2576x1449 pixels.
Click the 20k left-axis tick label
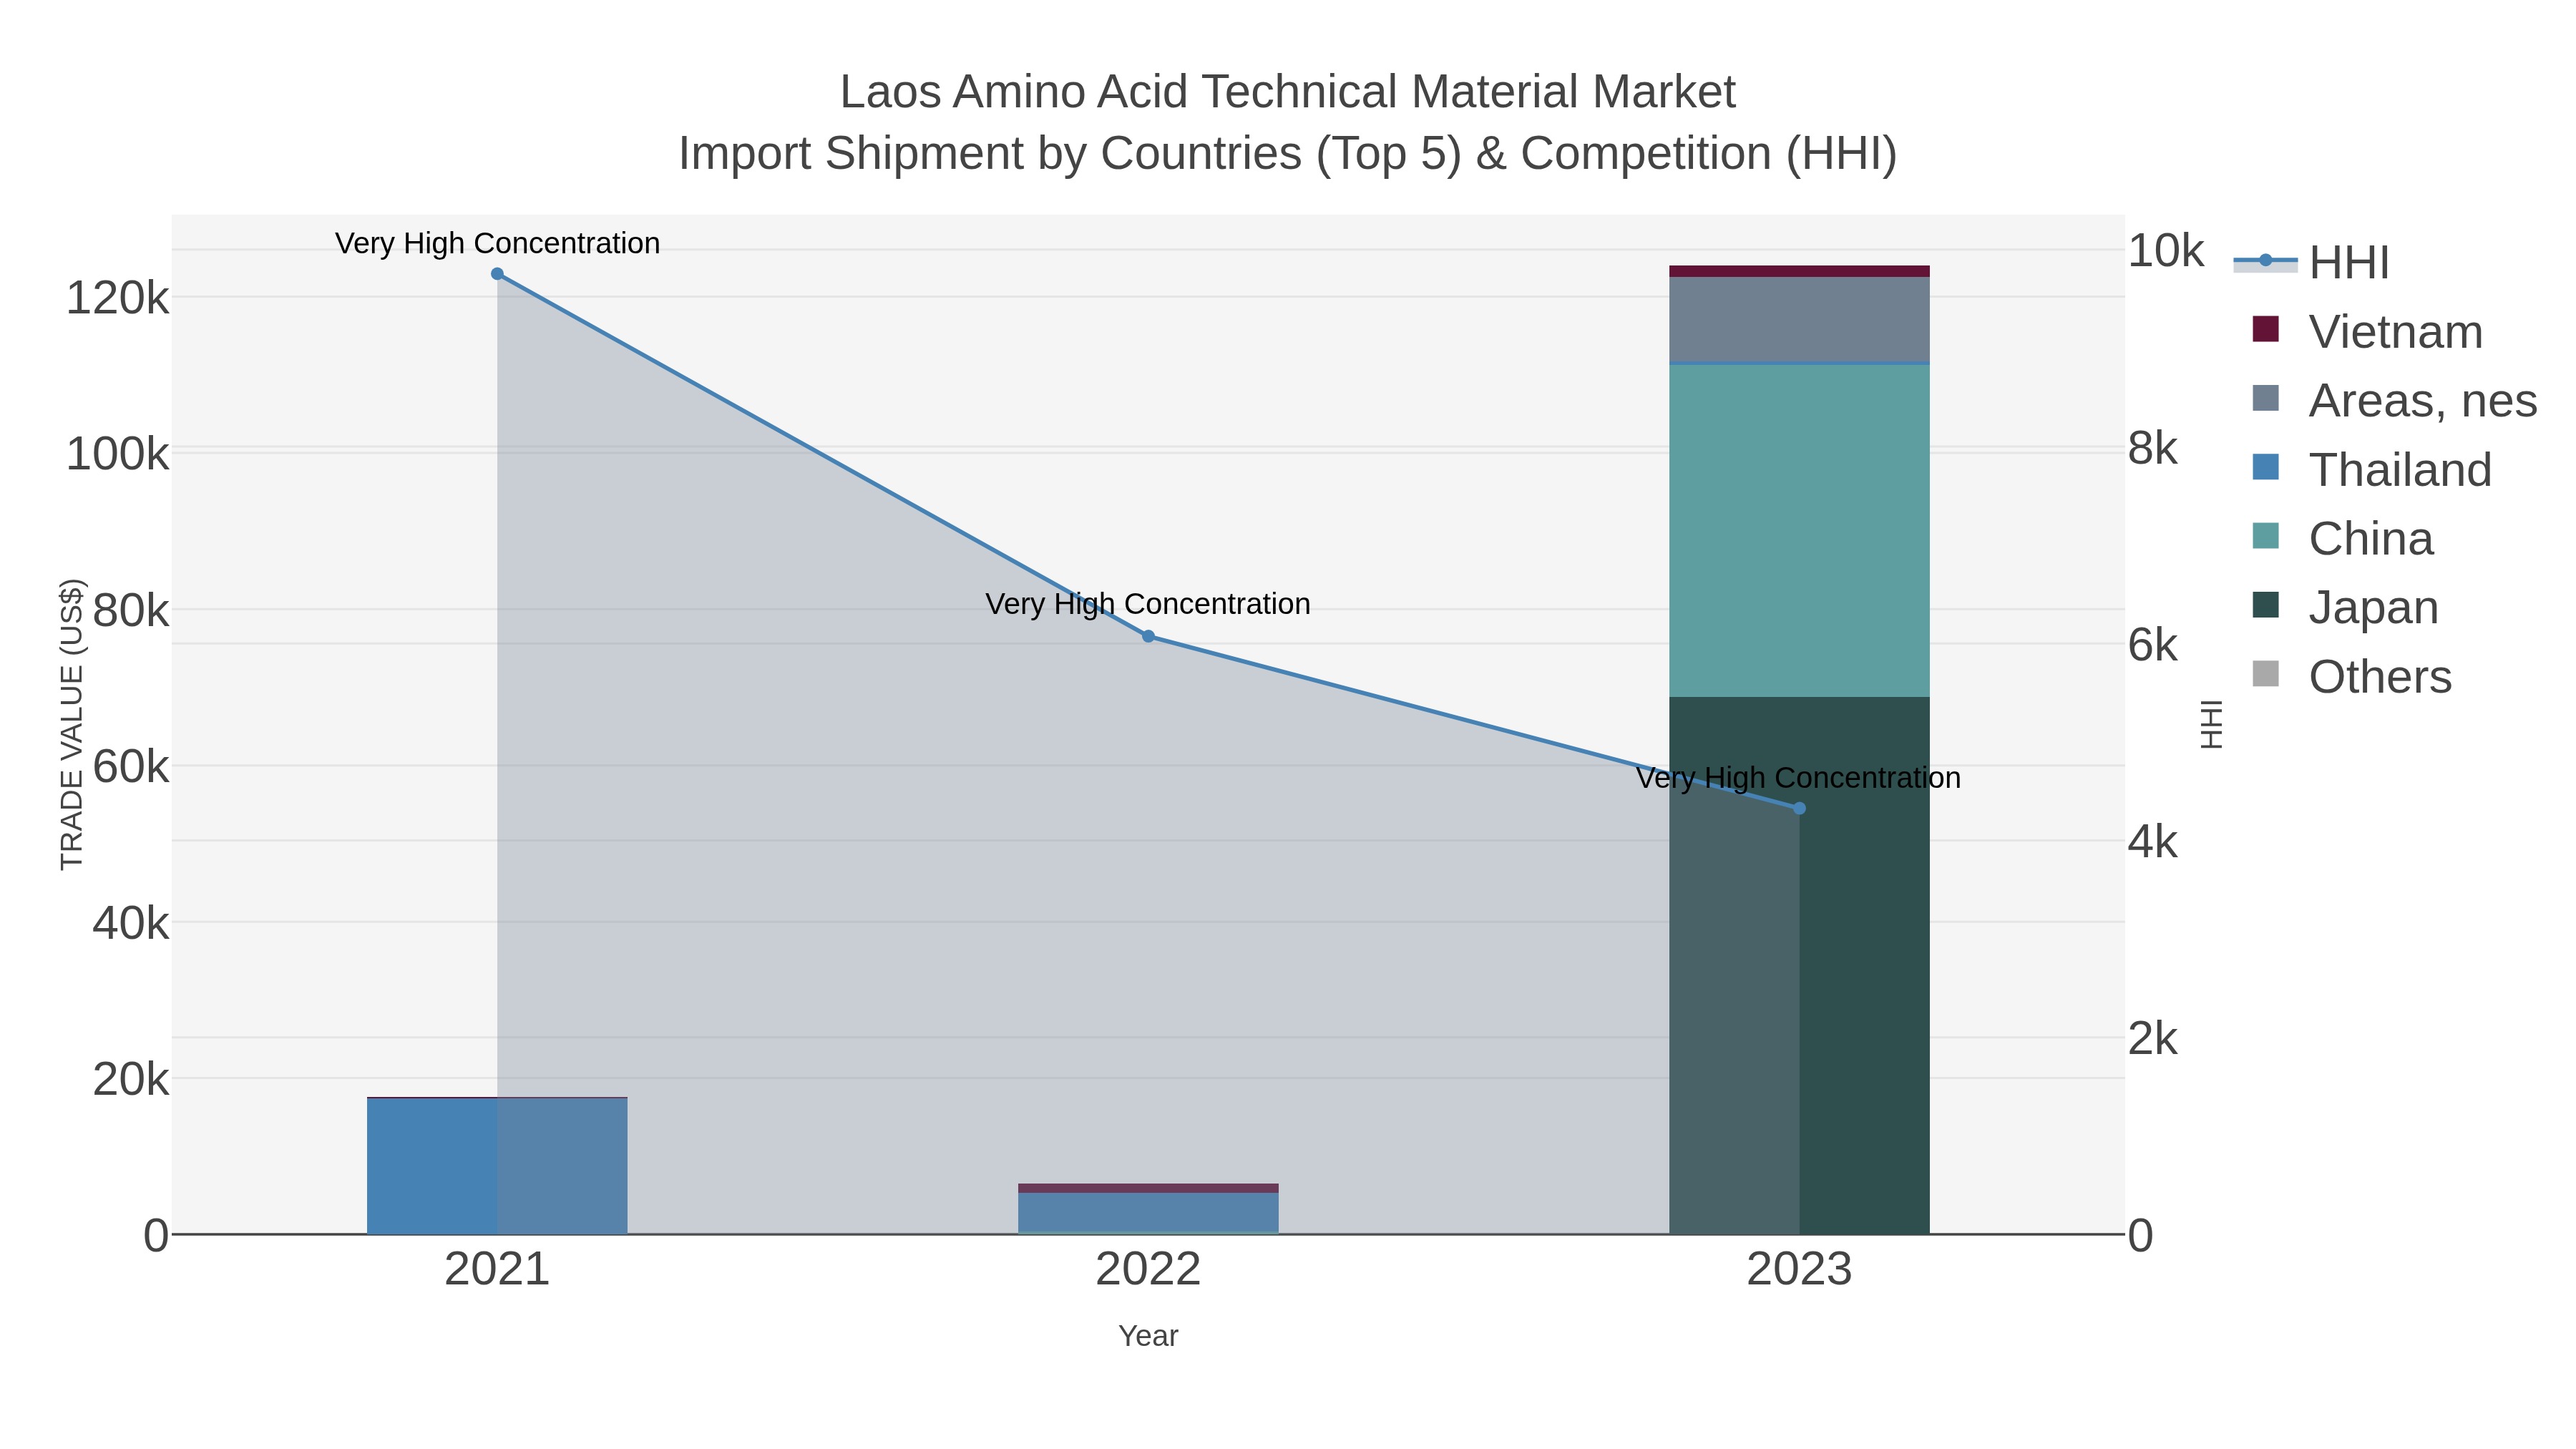(x=130, y=1079)
